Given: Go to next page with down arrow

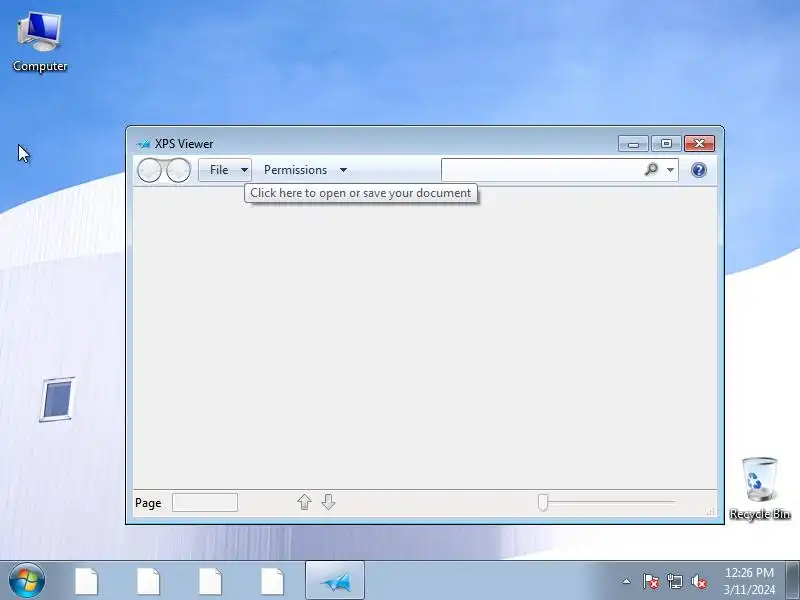Looking at the screenshot, I should tap(329, 502).
